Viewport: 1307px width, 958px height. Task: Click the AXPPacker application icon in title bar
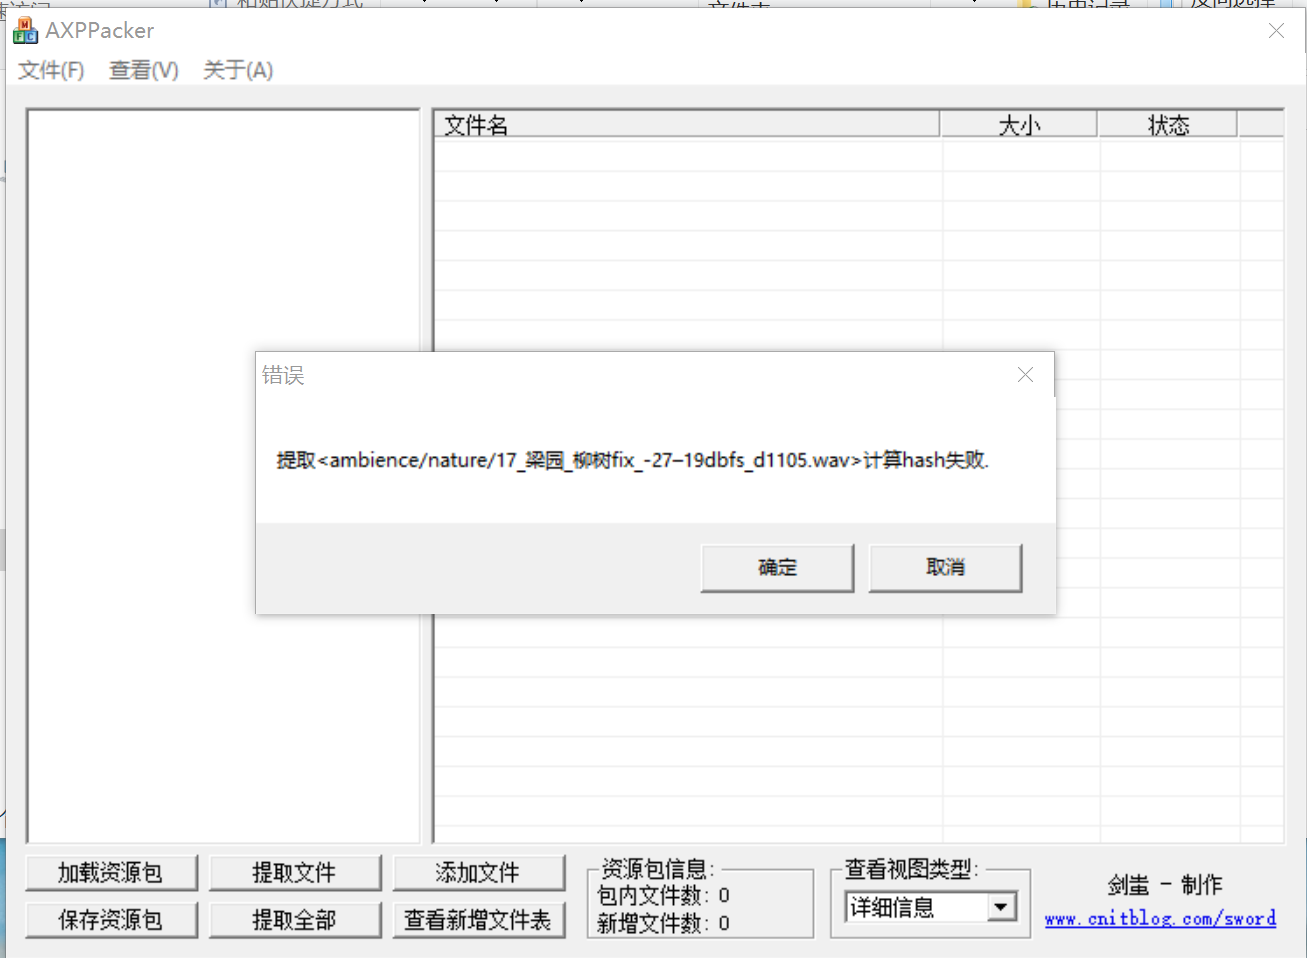pyautogui.click(x=25, y=31)
